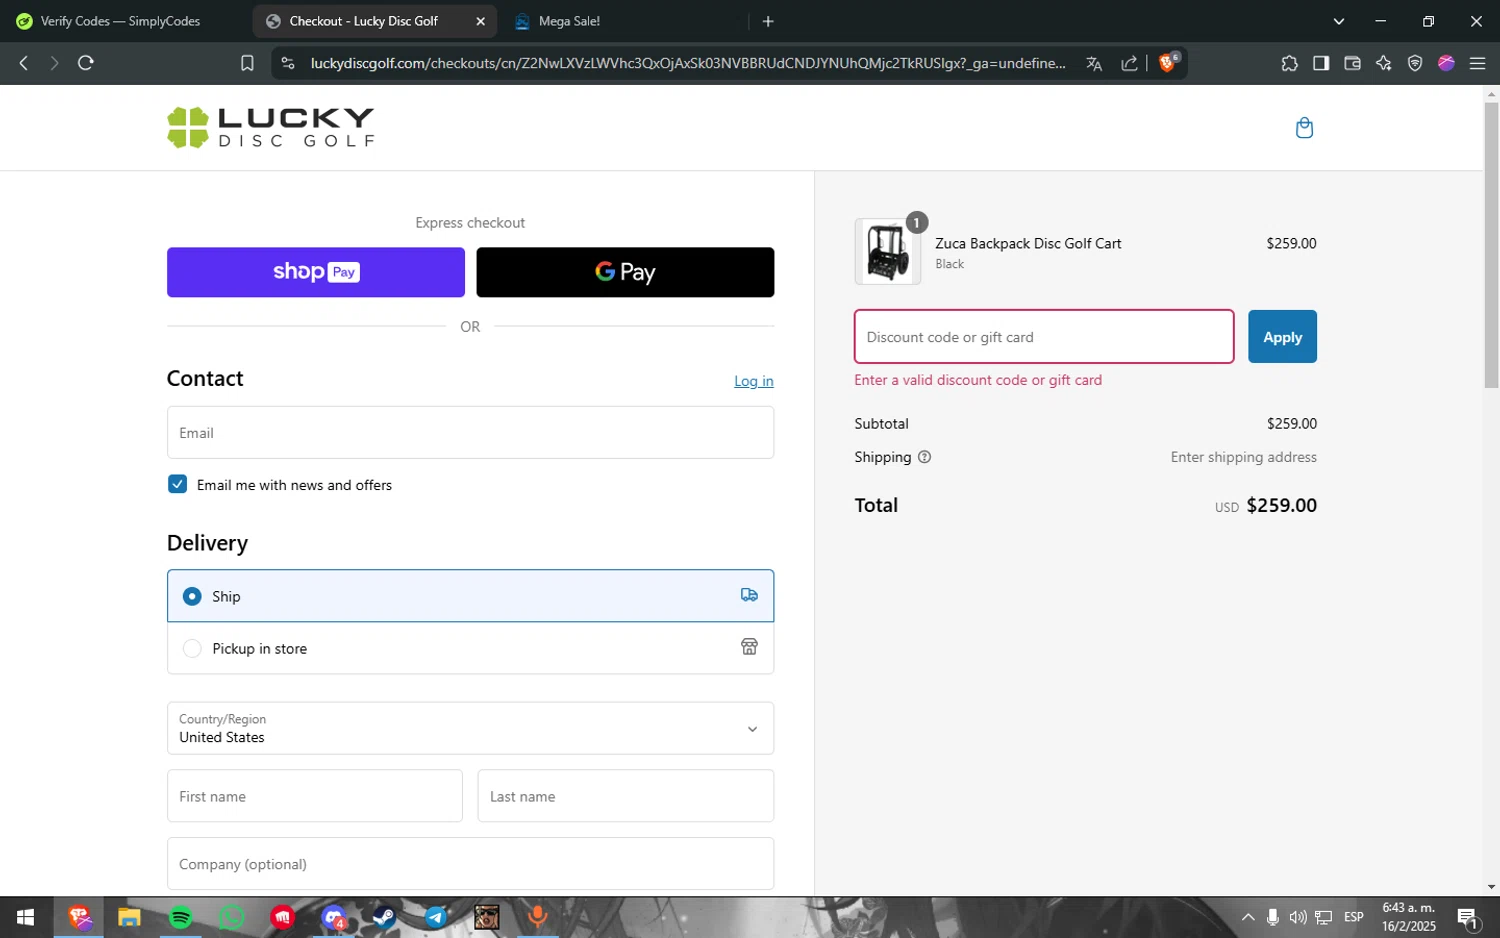The height and width of the screenshot is (938, 1500).
Task: Click the volume speaker tray icon
Action: coord(1298,917)
